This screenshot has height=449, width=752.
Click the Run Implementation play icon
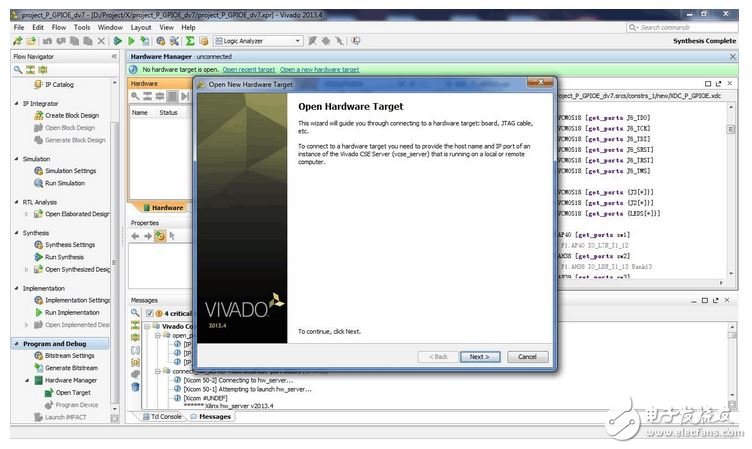coord(38,313)
